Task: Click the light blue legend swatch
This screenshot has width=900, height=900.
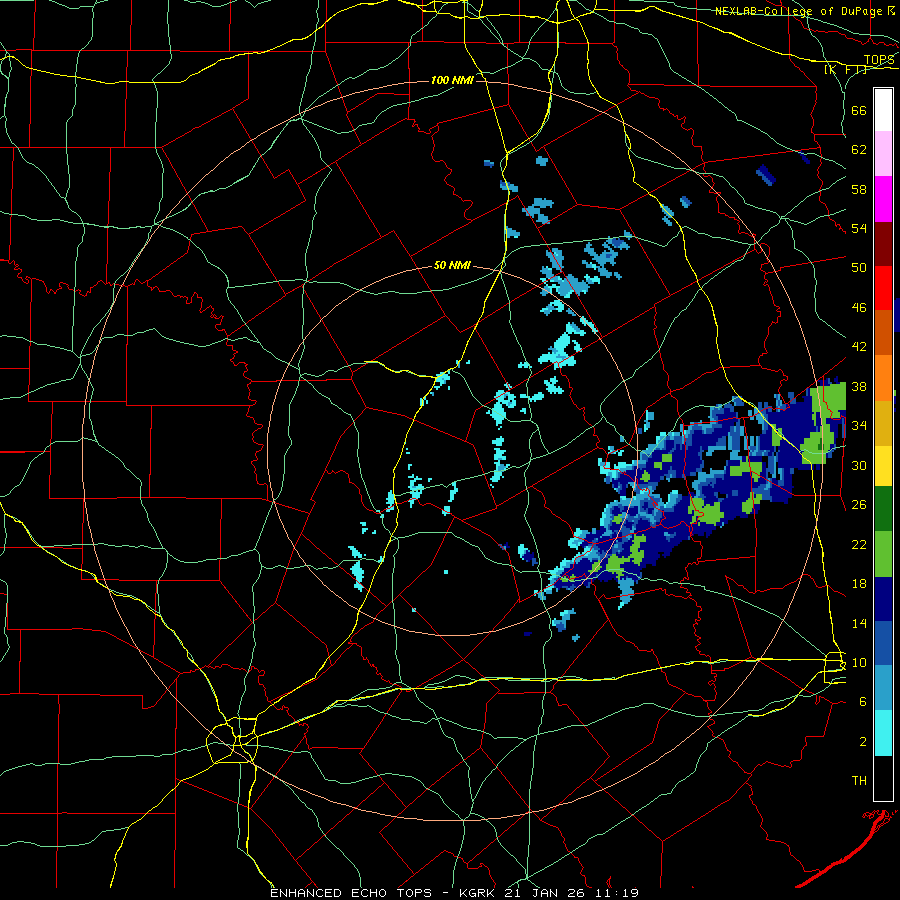Action: tap(883, 688)
